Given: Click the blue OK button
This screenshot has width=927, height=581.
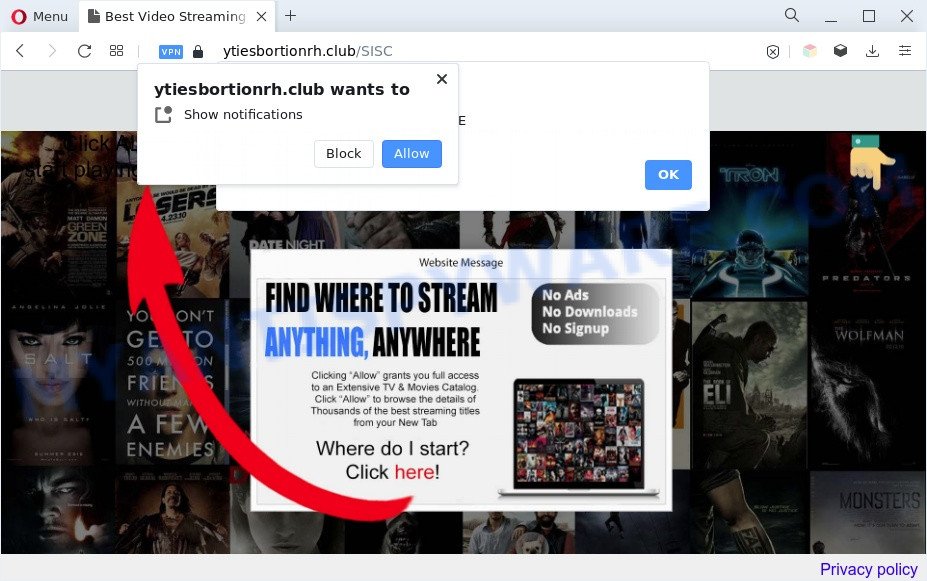Looking at the screenshot, I should click(x=668, y=174).
